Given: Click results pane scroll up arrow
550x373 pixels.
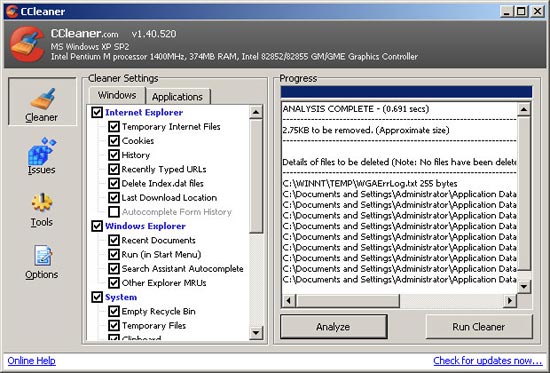Looking at the screenshot, I should (x=524, y=109).
